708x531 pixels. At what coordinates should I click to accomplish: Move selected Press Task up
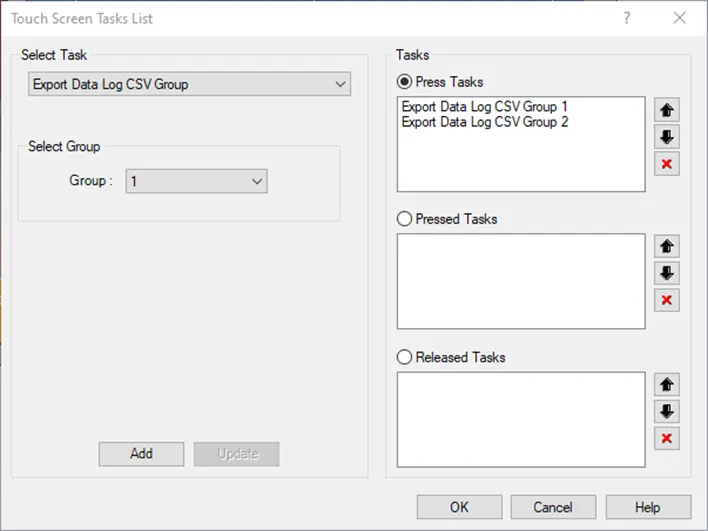tap(666, 110)
